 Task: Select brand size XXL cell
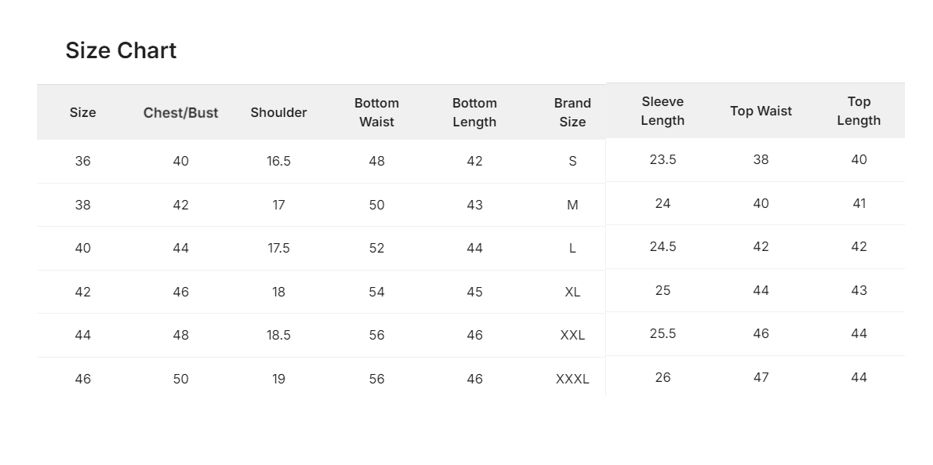coord(572,335)
